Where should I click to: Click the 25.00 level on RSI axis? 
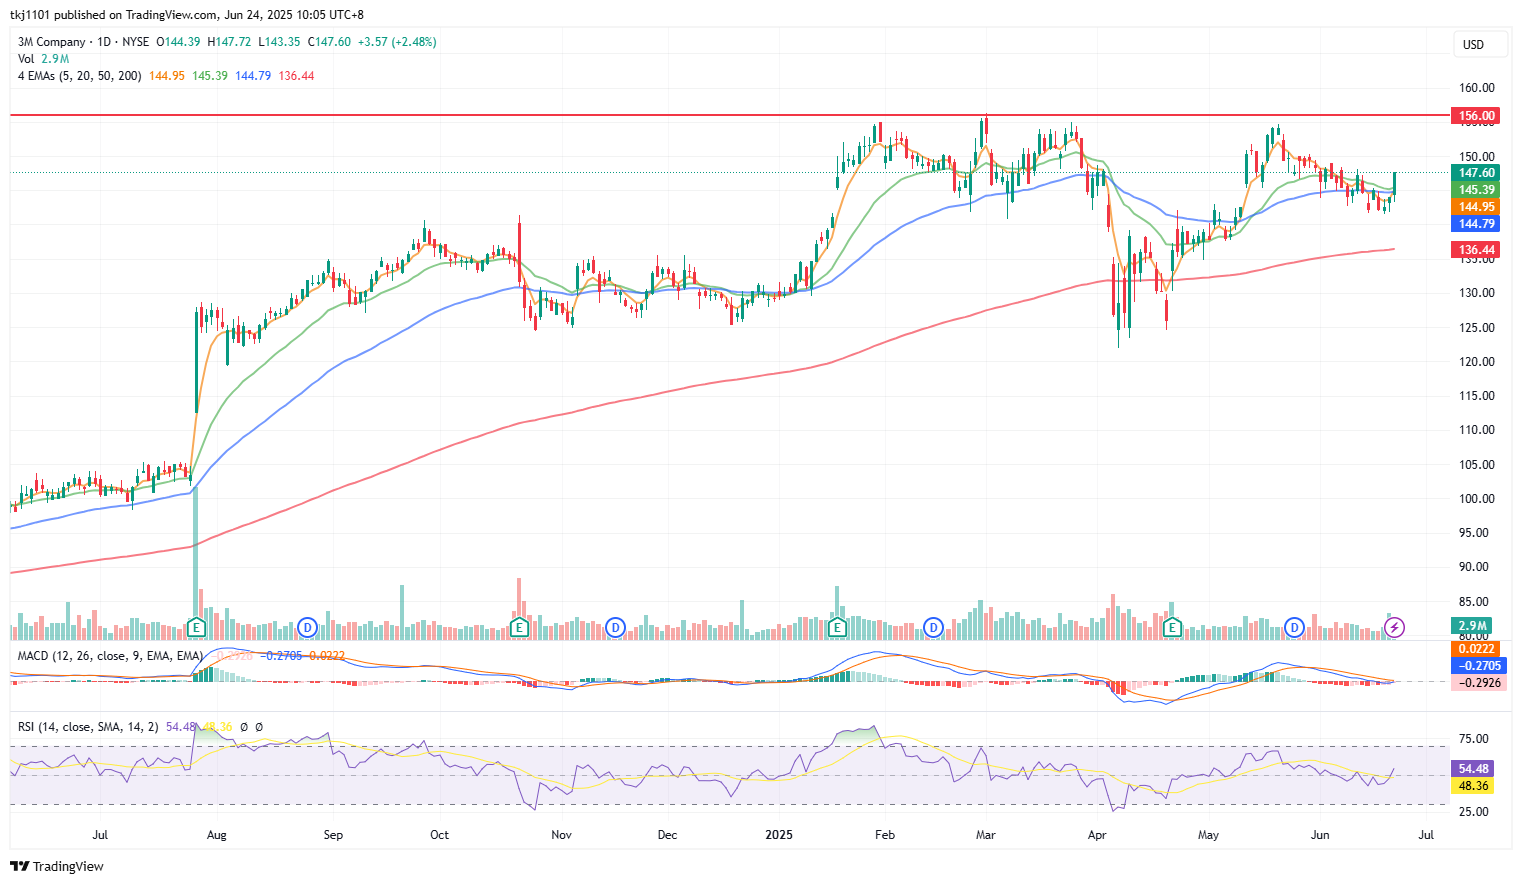coord(1474,812)
